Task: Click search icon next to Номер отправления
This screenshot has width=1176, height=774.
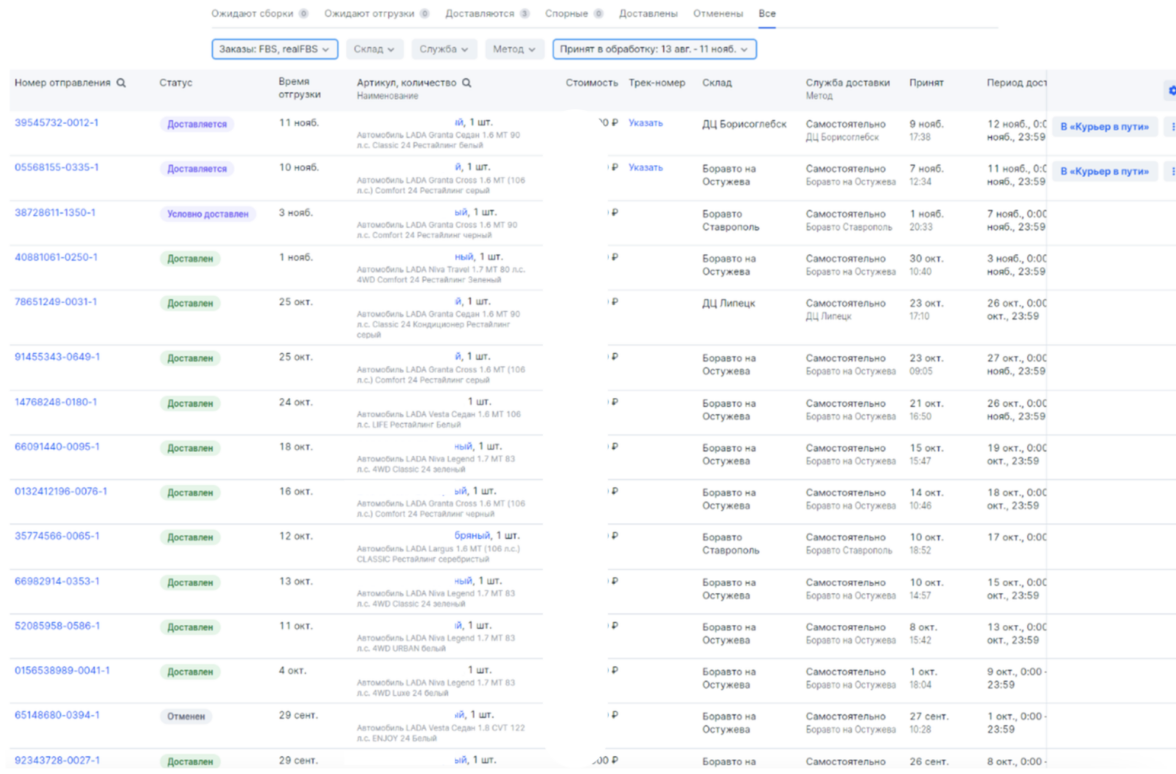Action: [122, 83]
